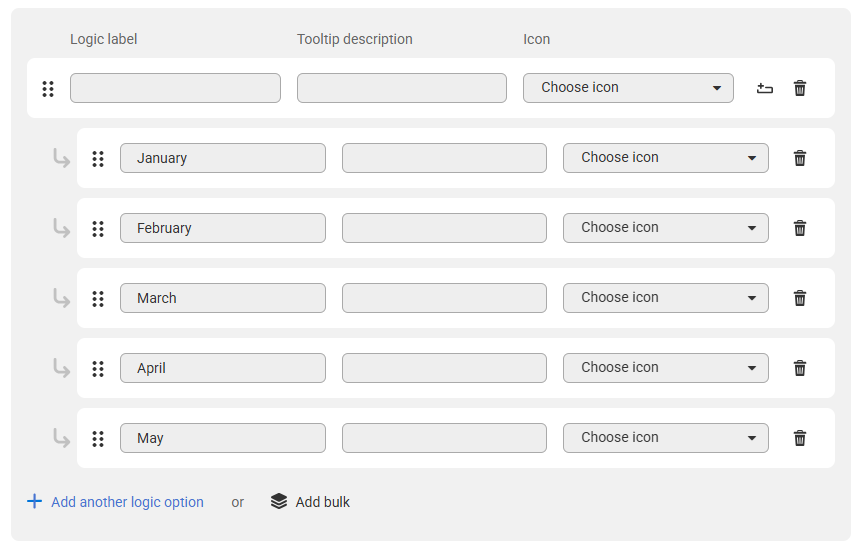
Task: Focus the empty Logic label field in top row
Action: tap(175, 88)
